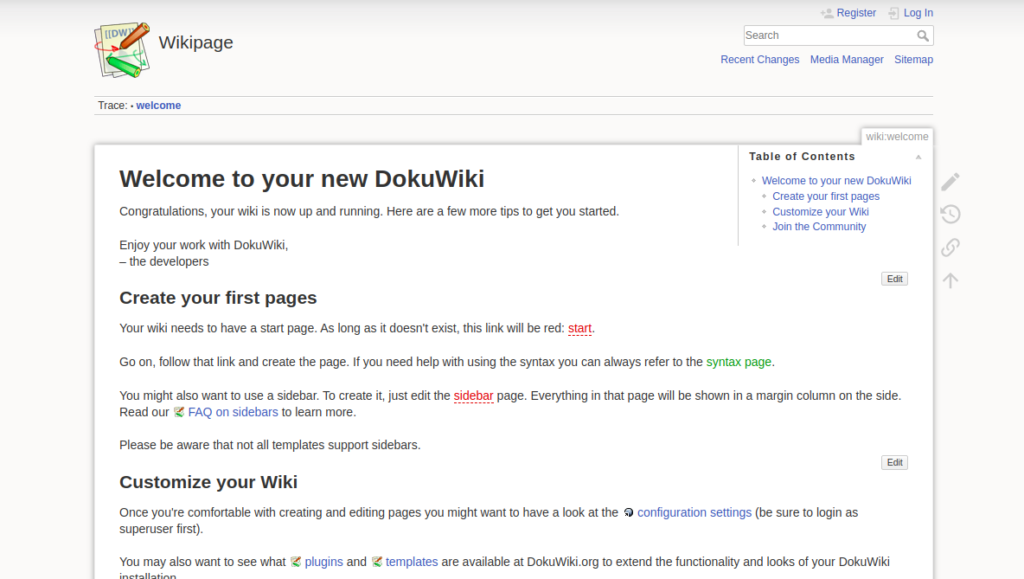Click the Table of Contents heading
Screen dimensions: 1024x579
(802, 157)
